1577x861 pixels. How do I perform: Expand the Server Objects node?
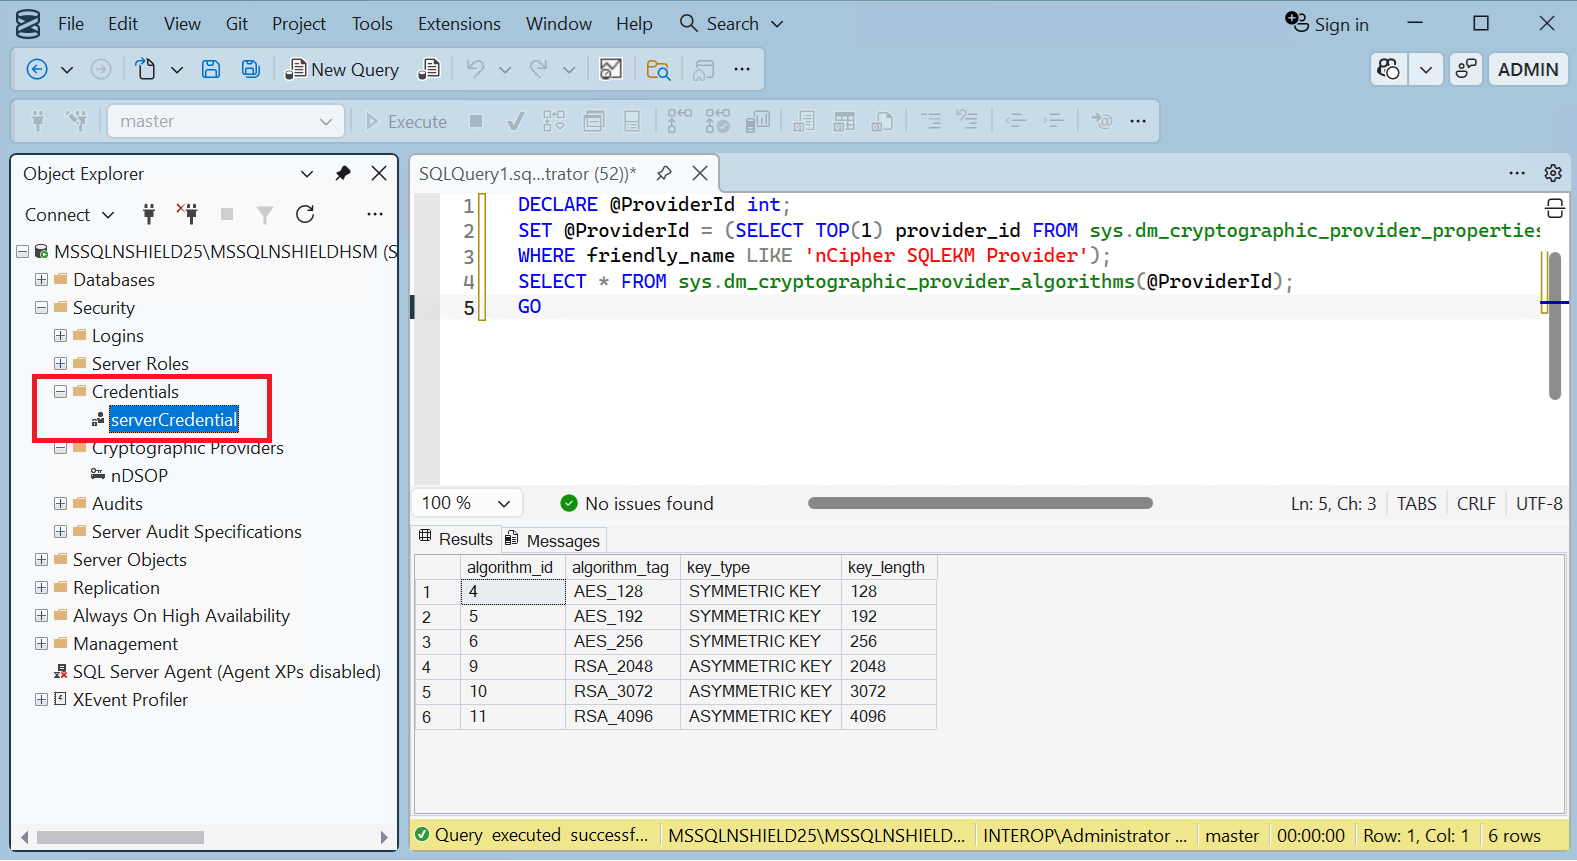[41, 560]
